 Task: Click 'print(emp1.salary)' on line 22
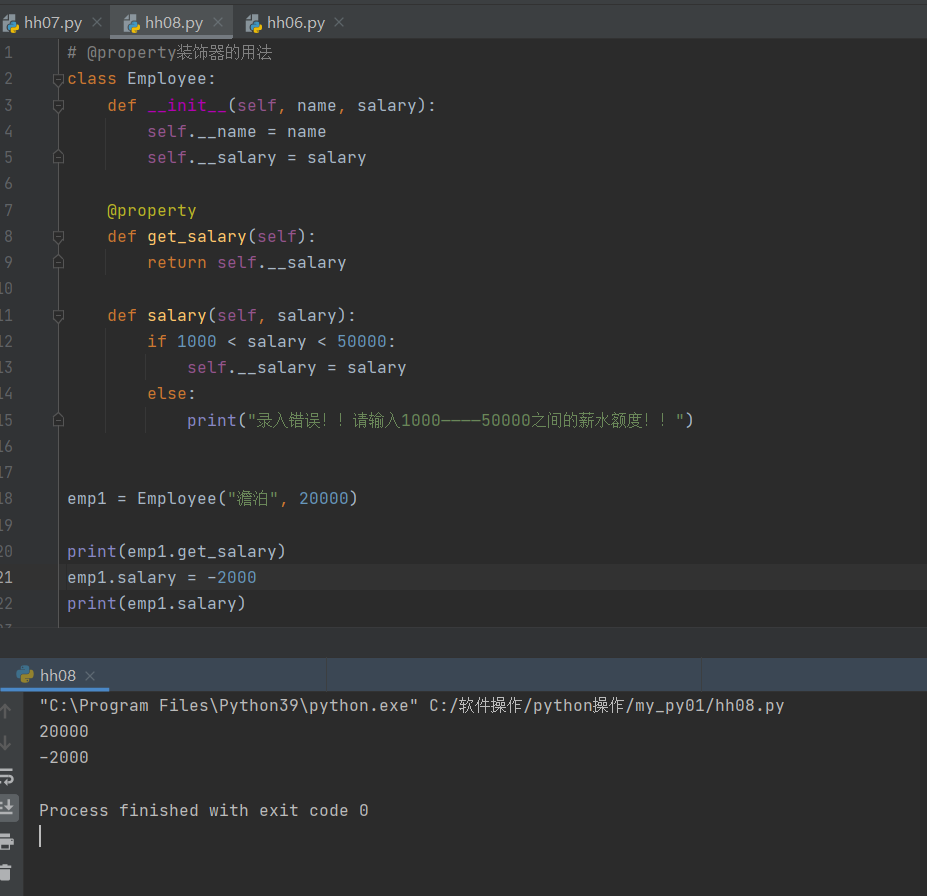click(x=156, y=603)
